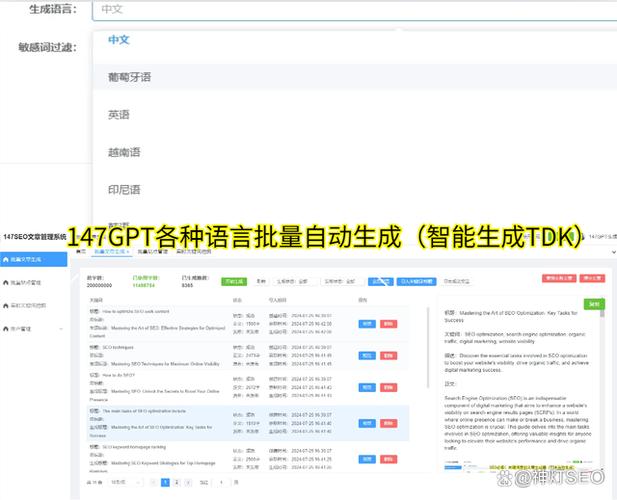Select the 'SEO techniques' keyword row text
This screenshot has width=617, height=500.
[118, 348]
